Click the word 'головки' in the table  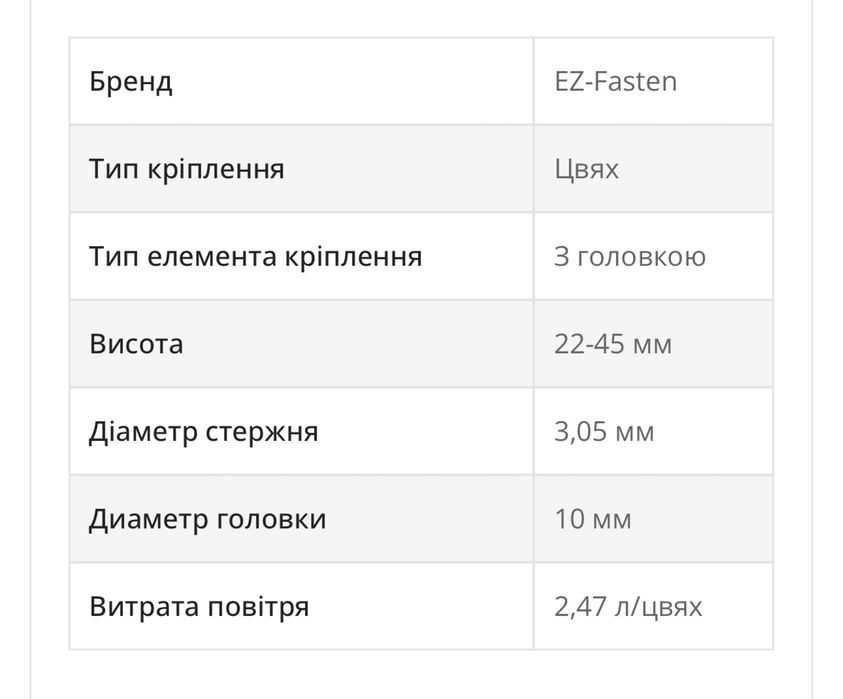tap(270, 519)
